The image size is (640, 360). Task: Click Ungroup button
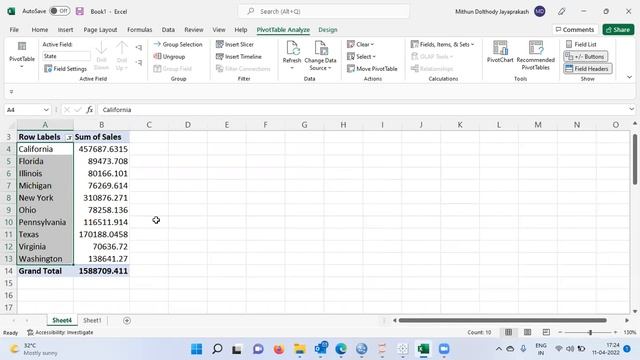click(x=169, y=56)
